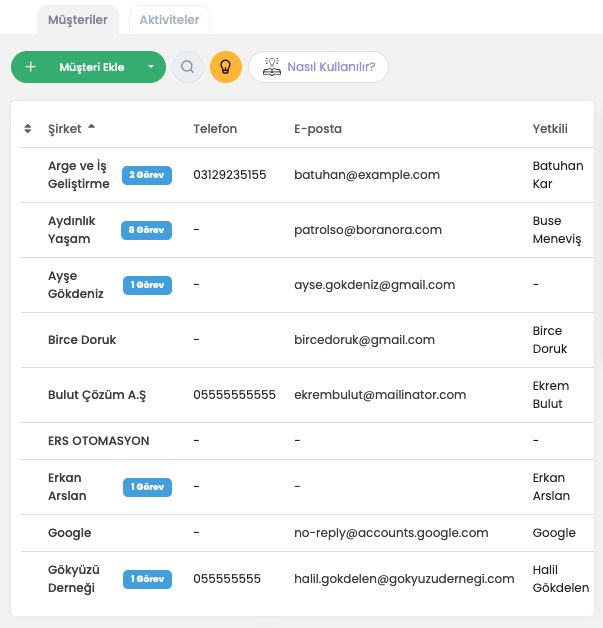Image resolution: width=603 pixels, height=628 pixels.
Task: Open the Bulut Çözüm A.Ş company
Action: [x=97, y=395]
